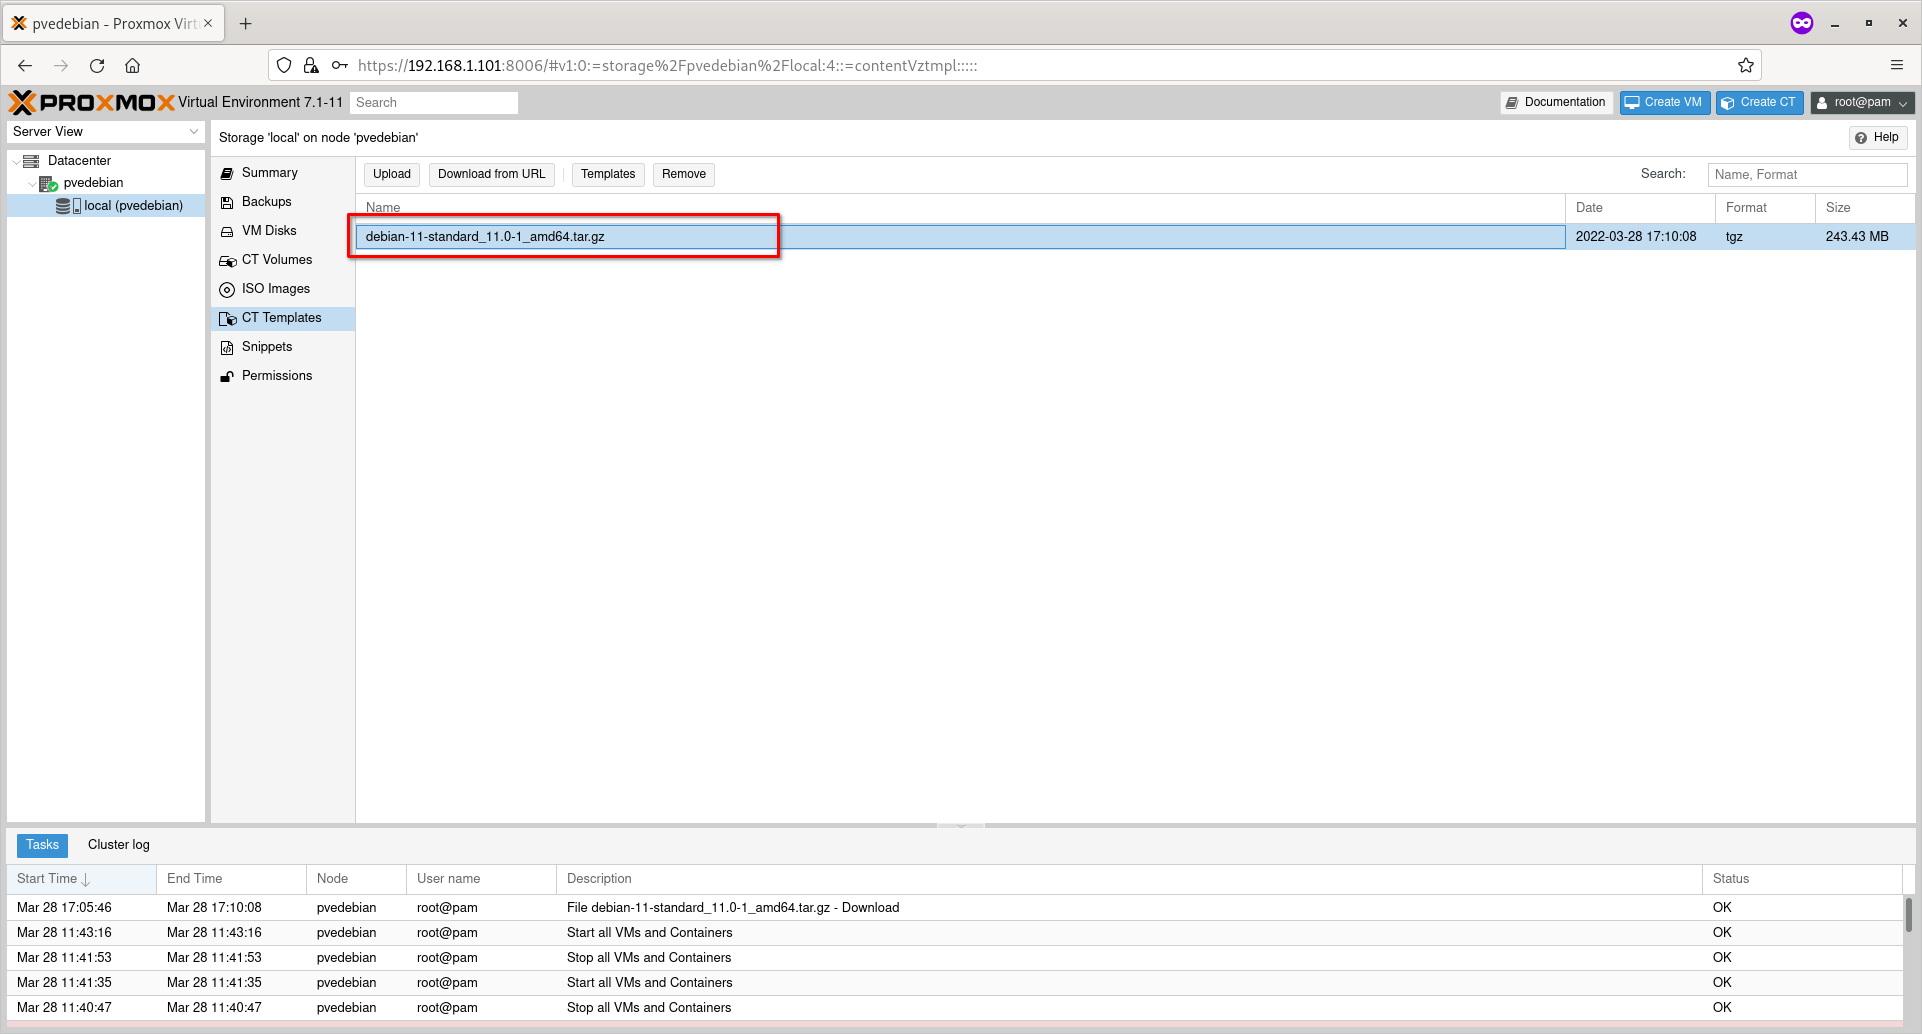Screen dimensions: 1922x1034
Task: Sort by the Name column header
Action: (x=960, y=208)
